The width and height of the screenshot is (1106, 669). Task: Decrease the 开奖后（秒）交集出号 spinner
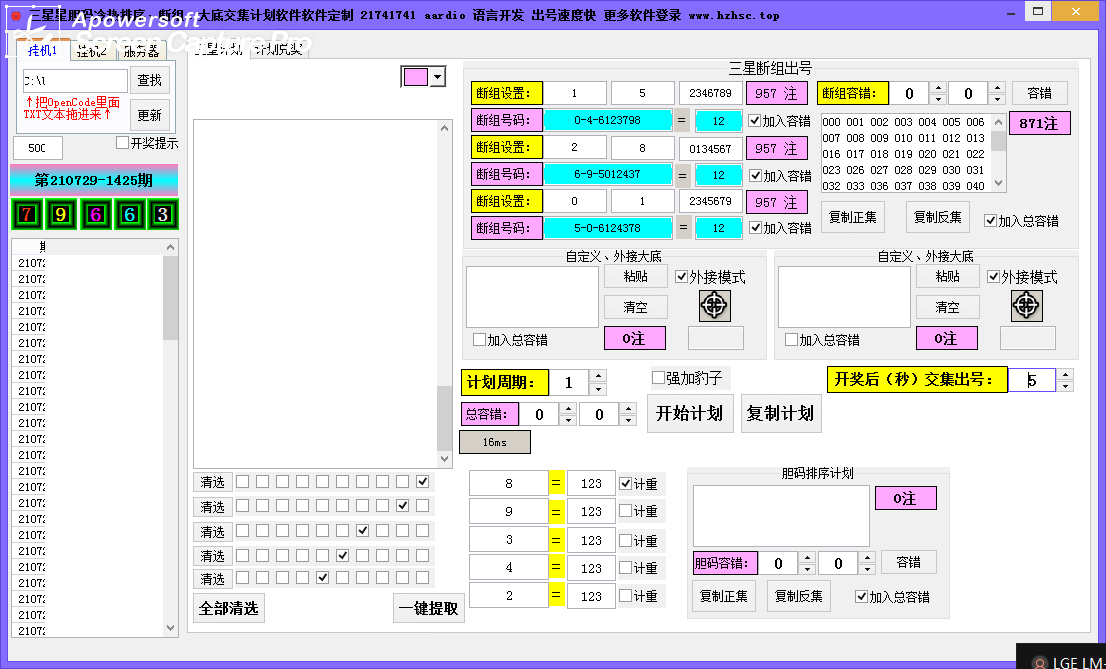click(1065, 386)
